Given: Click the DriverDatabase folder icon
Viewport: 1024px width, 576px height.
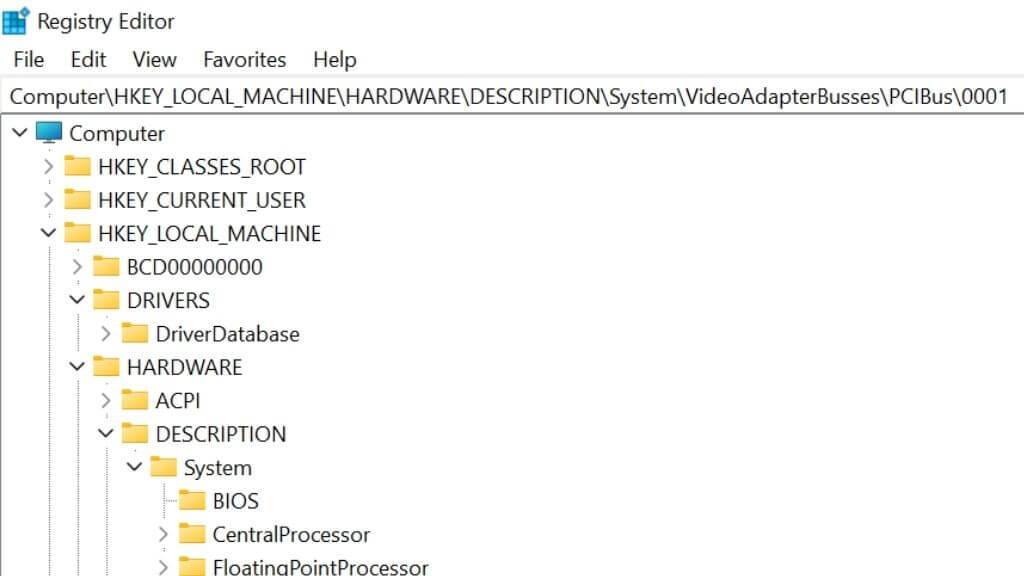Looking at the screenshot, I should pyautogui.click(x=135, y=333).
